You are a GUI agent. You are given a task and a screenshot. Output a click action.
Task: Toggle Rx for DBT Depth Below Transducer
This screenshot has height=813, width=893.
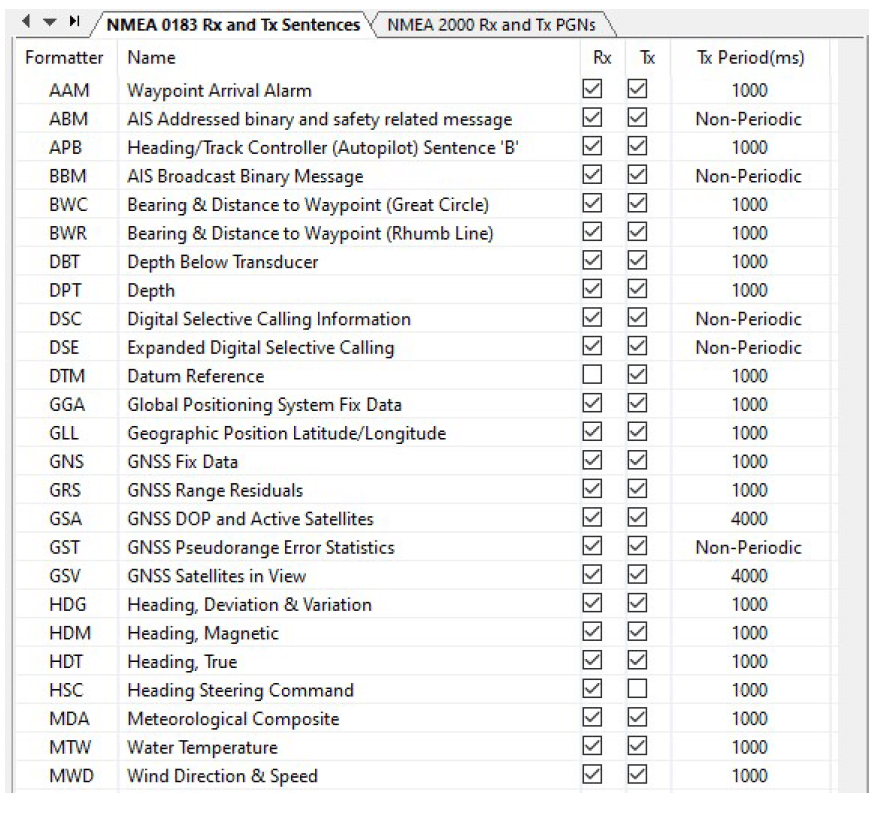pos(592,261)
